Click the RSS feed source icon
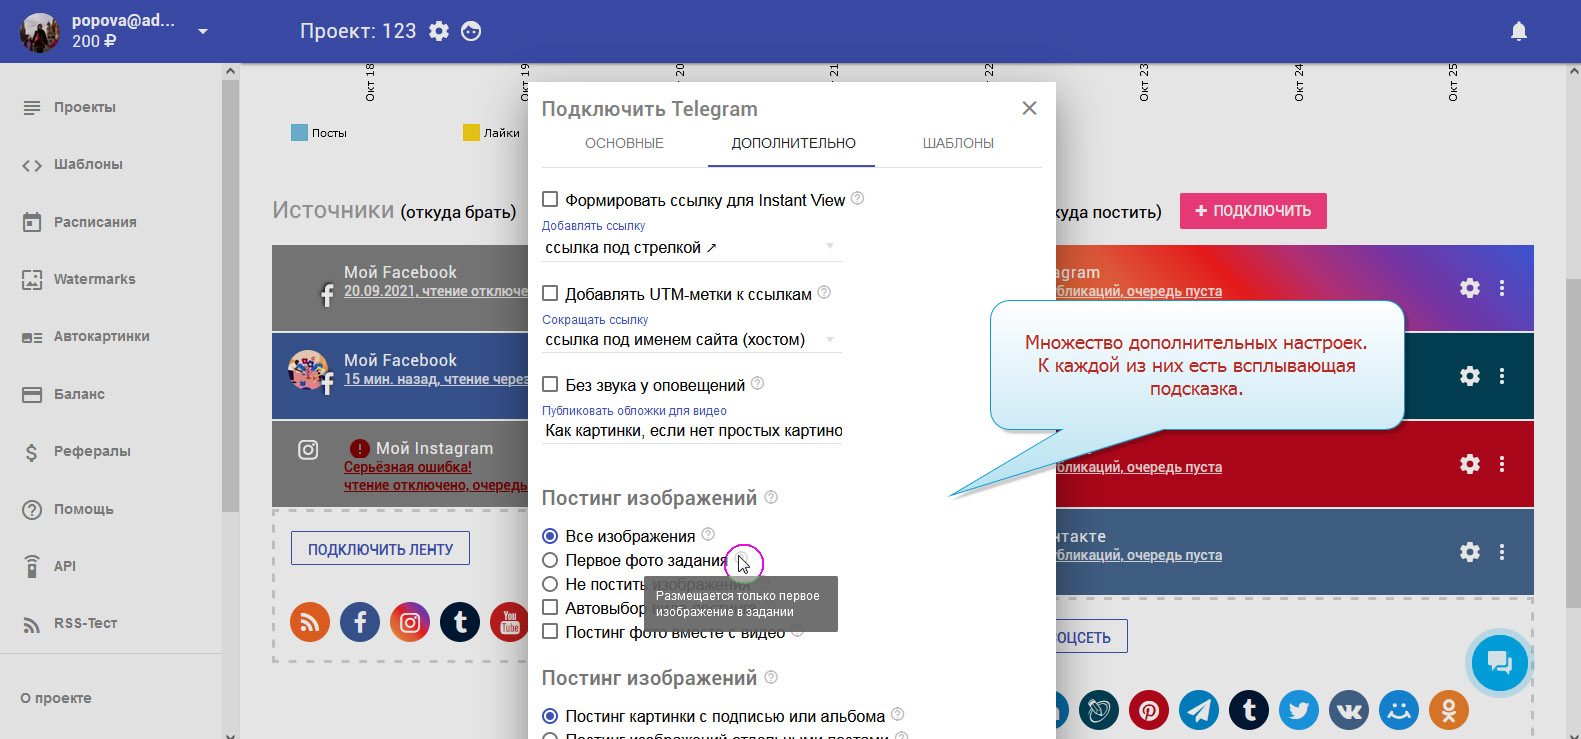The height and width of the screenshot is (739, 1581). click(x=310, y=622)
